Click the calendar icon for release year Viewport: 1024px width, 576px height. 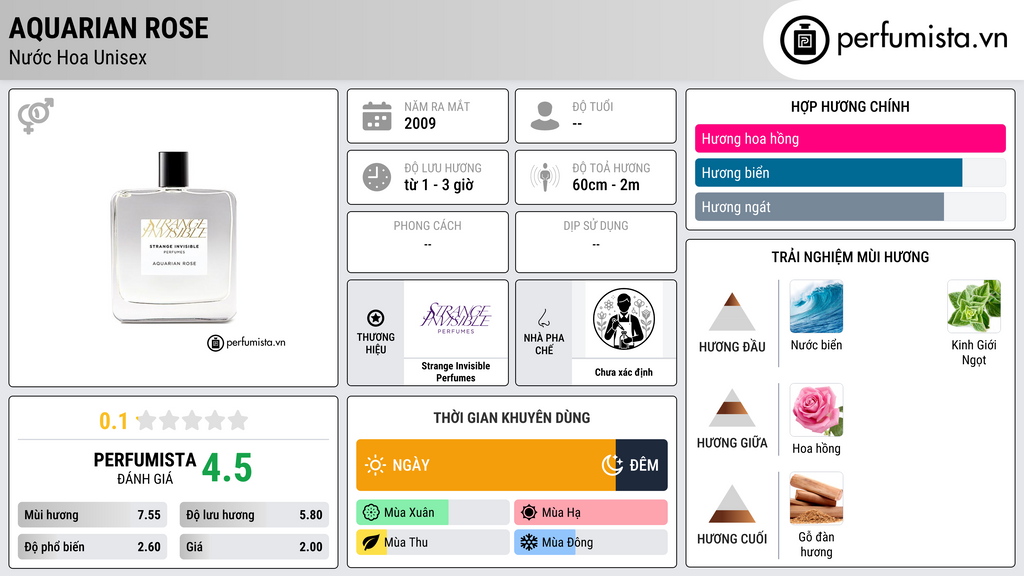pos(377,116)
